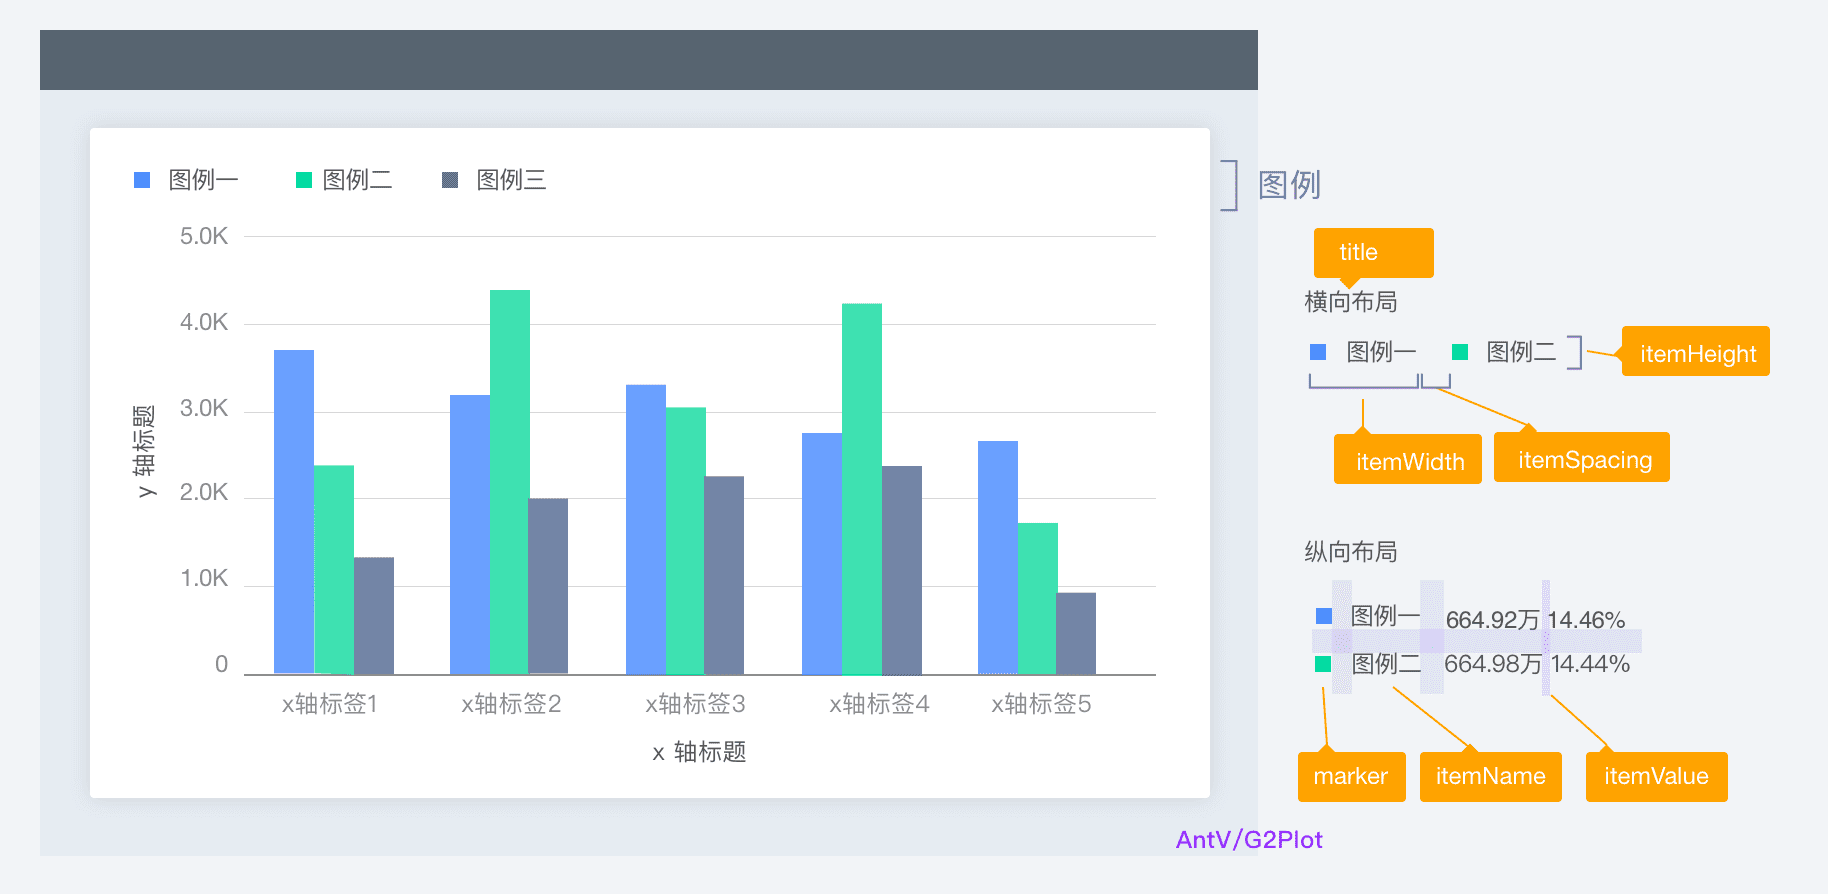Select the green bar above x轴标签4

pos(862,489)
